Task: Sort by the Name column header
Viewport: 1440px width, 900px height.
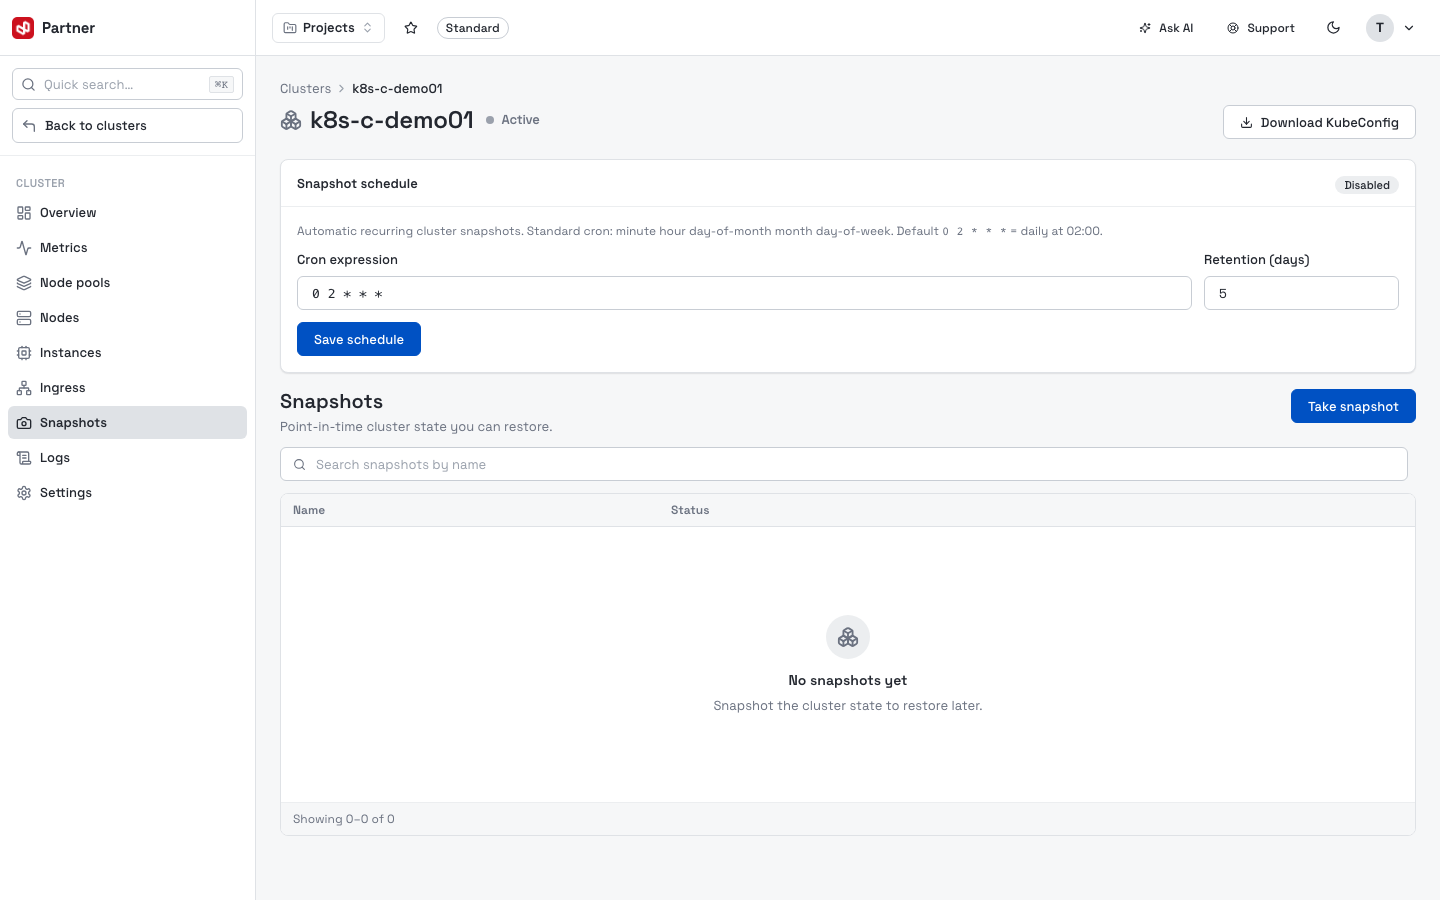Action: [x=309, y=510]
